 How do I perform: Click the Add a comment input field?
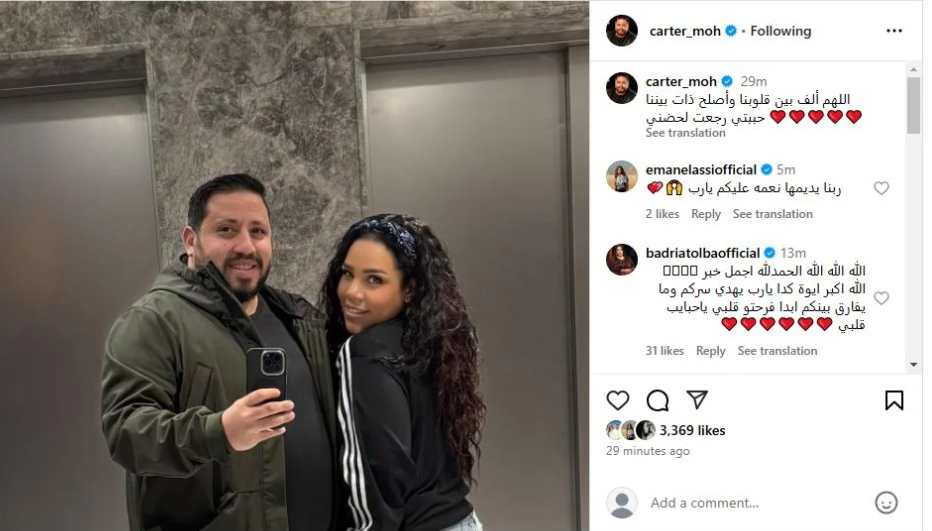tap(755, 503)
